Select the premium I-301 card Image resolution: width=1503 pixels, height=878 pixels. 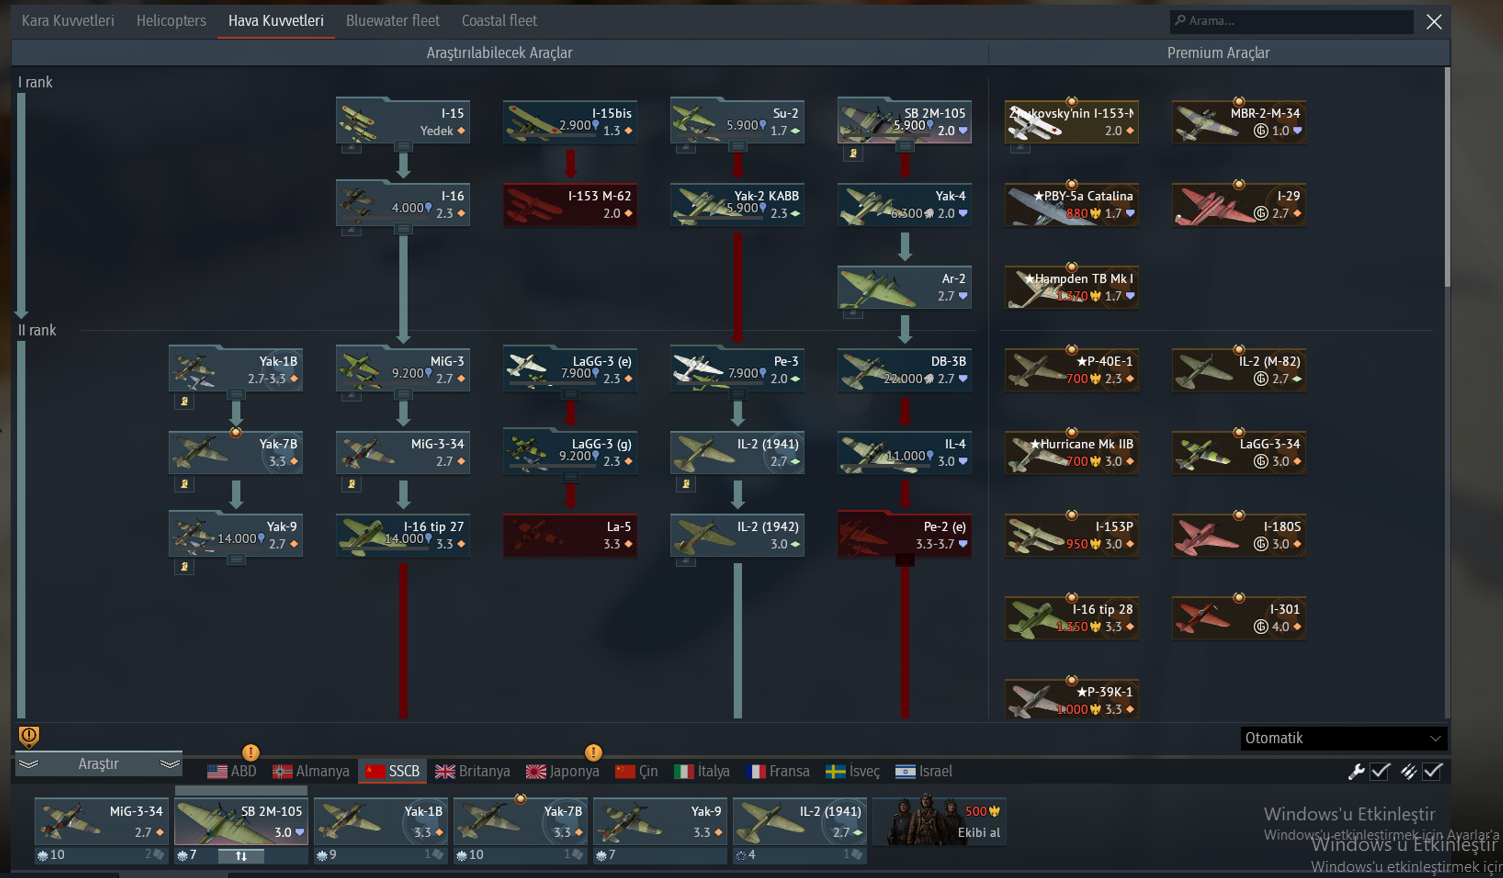coord(1239,618)
